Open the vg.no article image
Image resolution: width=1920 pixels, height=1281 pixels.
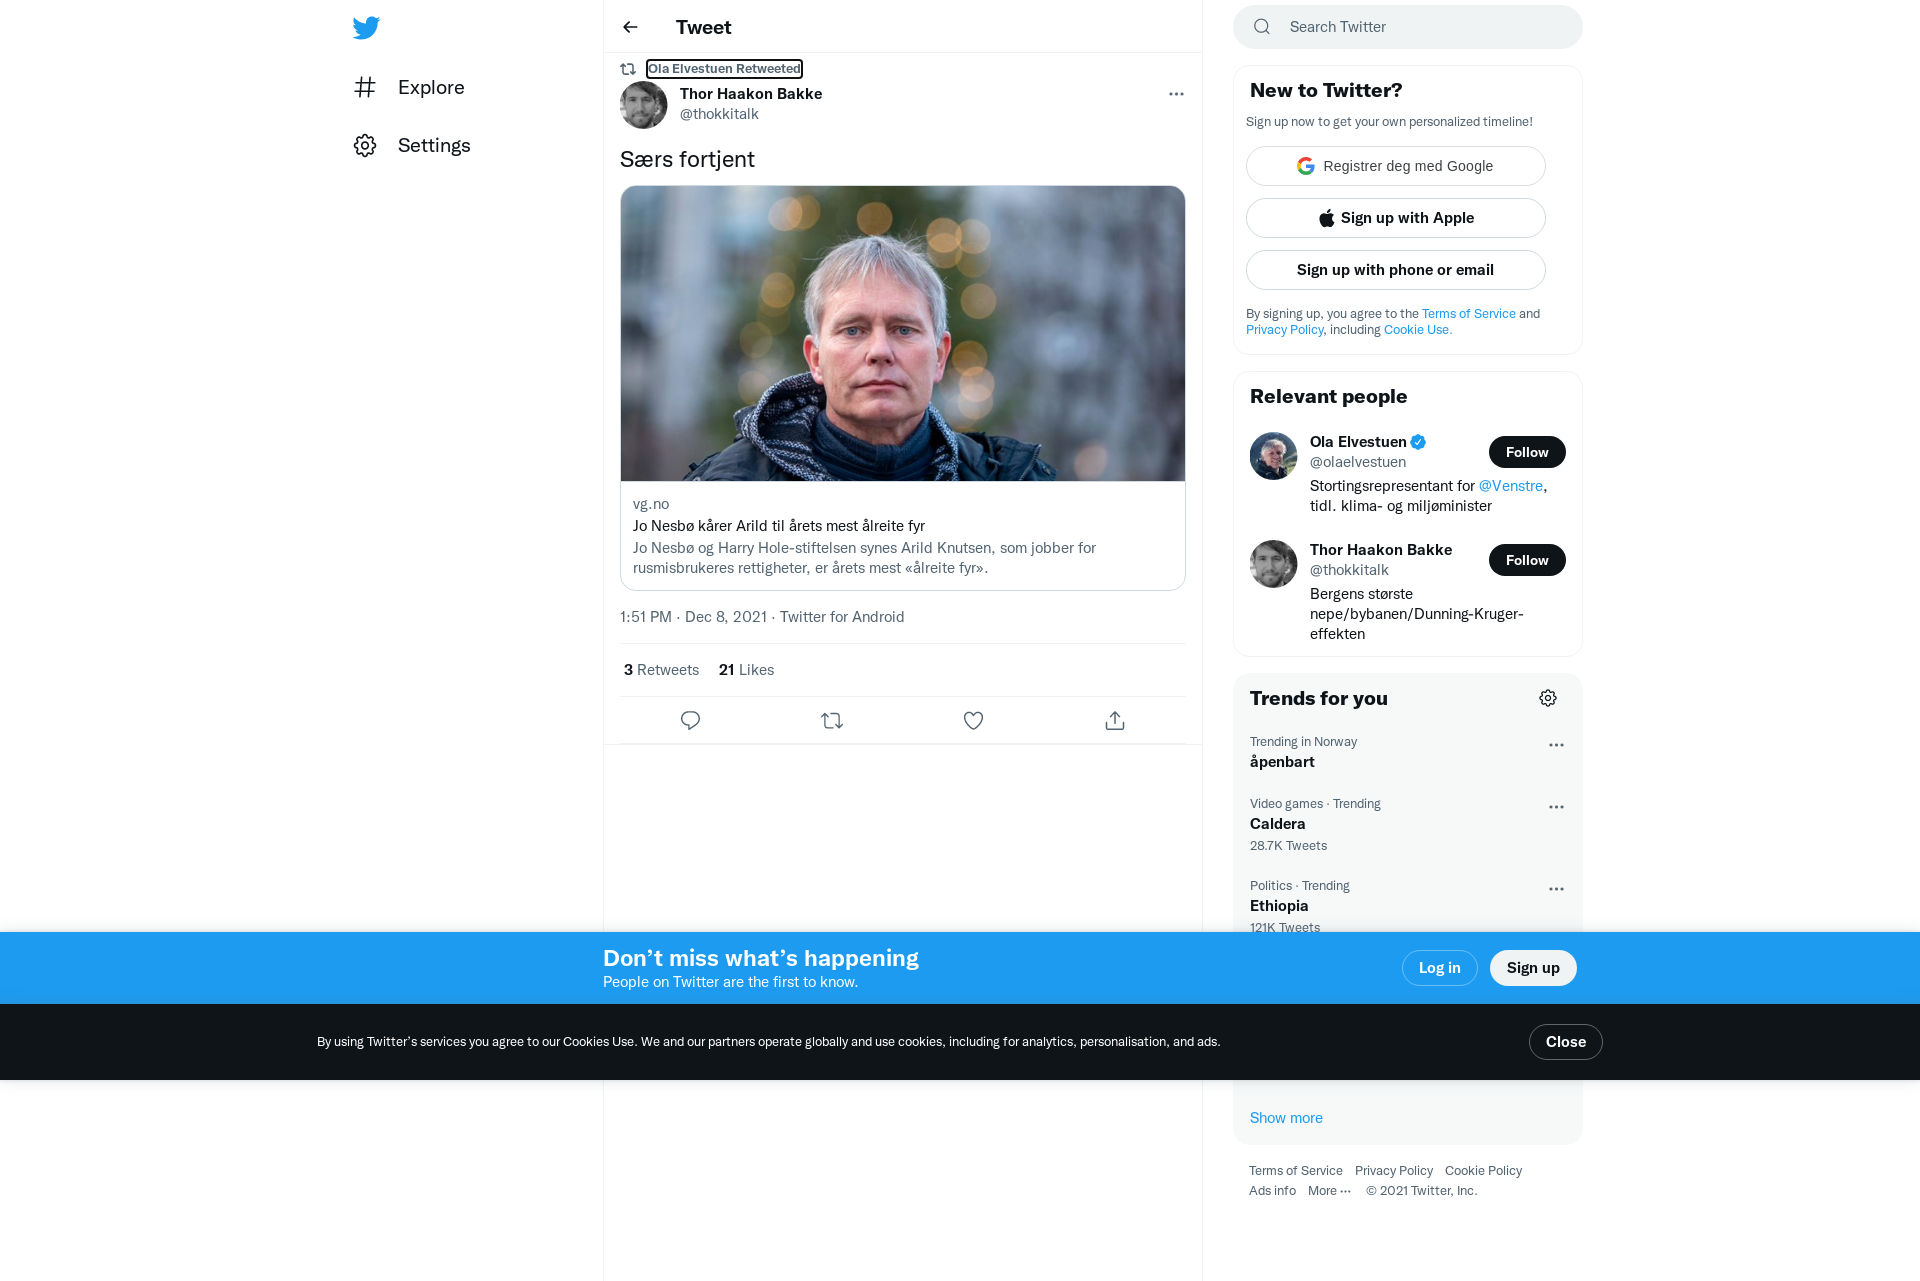point(903,333)
